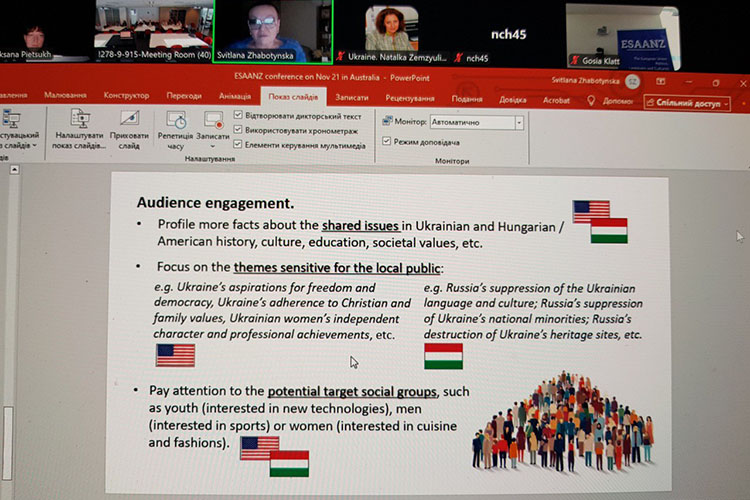Open the Monitor dropdown set to Автоматично
The width and height of the screenshot is (750, 500).
(476, 123)
